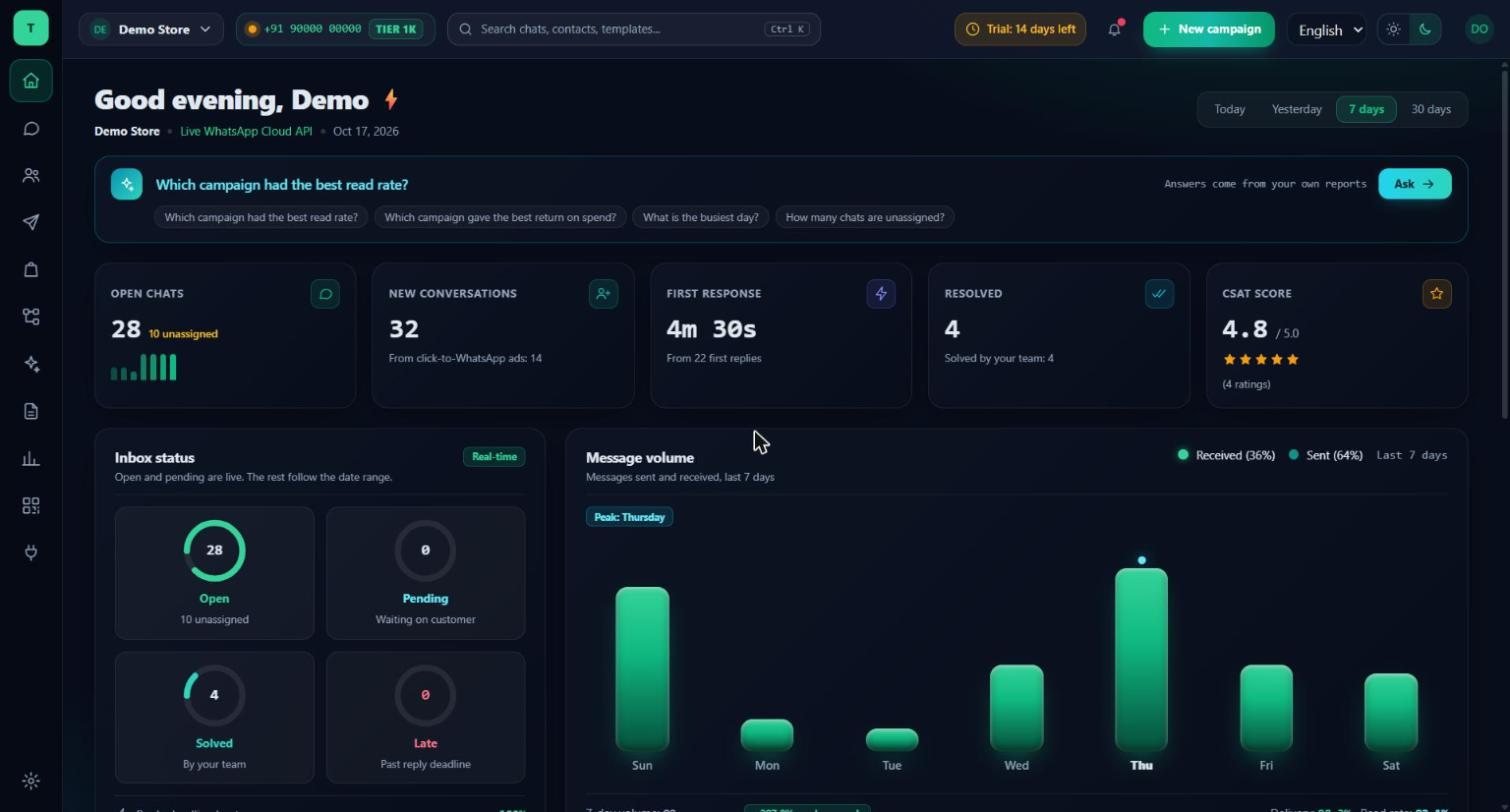The width and height of the screenshot is (1510, 812).
Task: Click the Resolved double-check icon
Action: [1159, 294]
